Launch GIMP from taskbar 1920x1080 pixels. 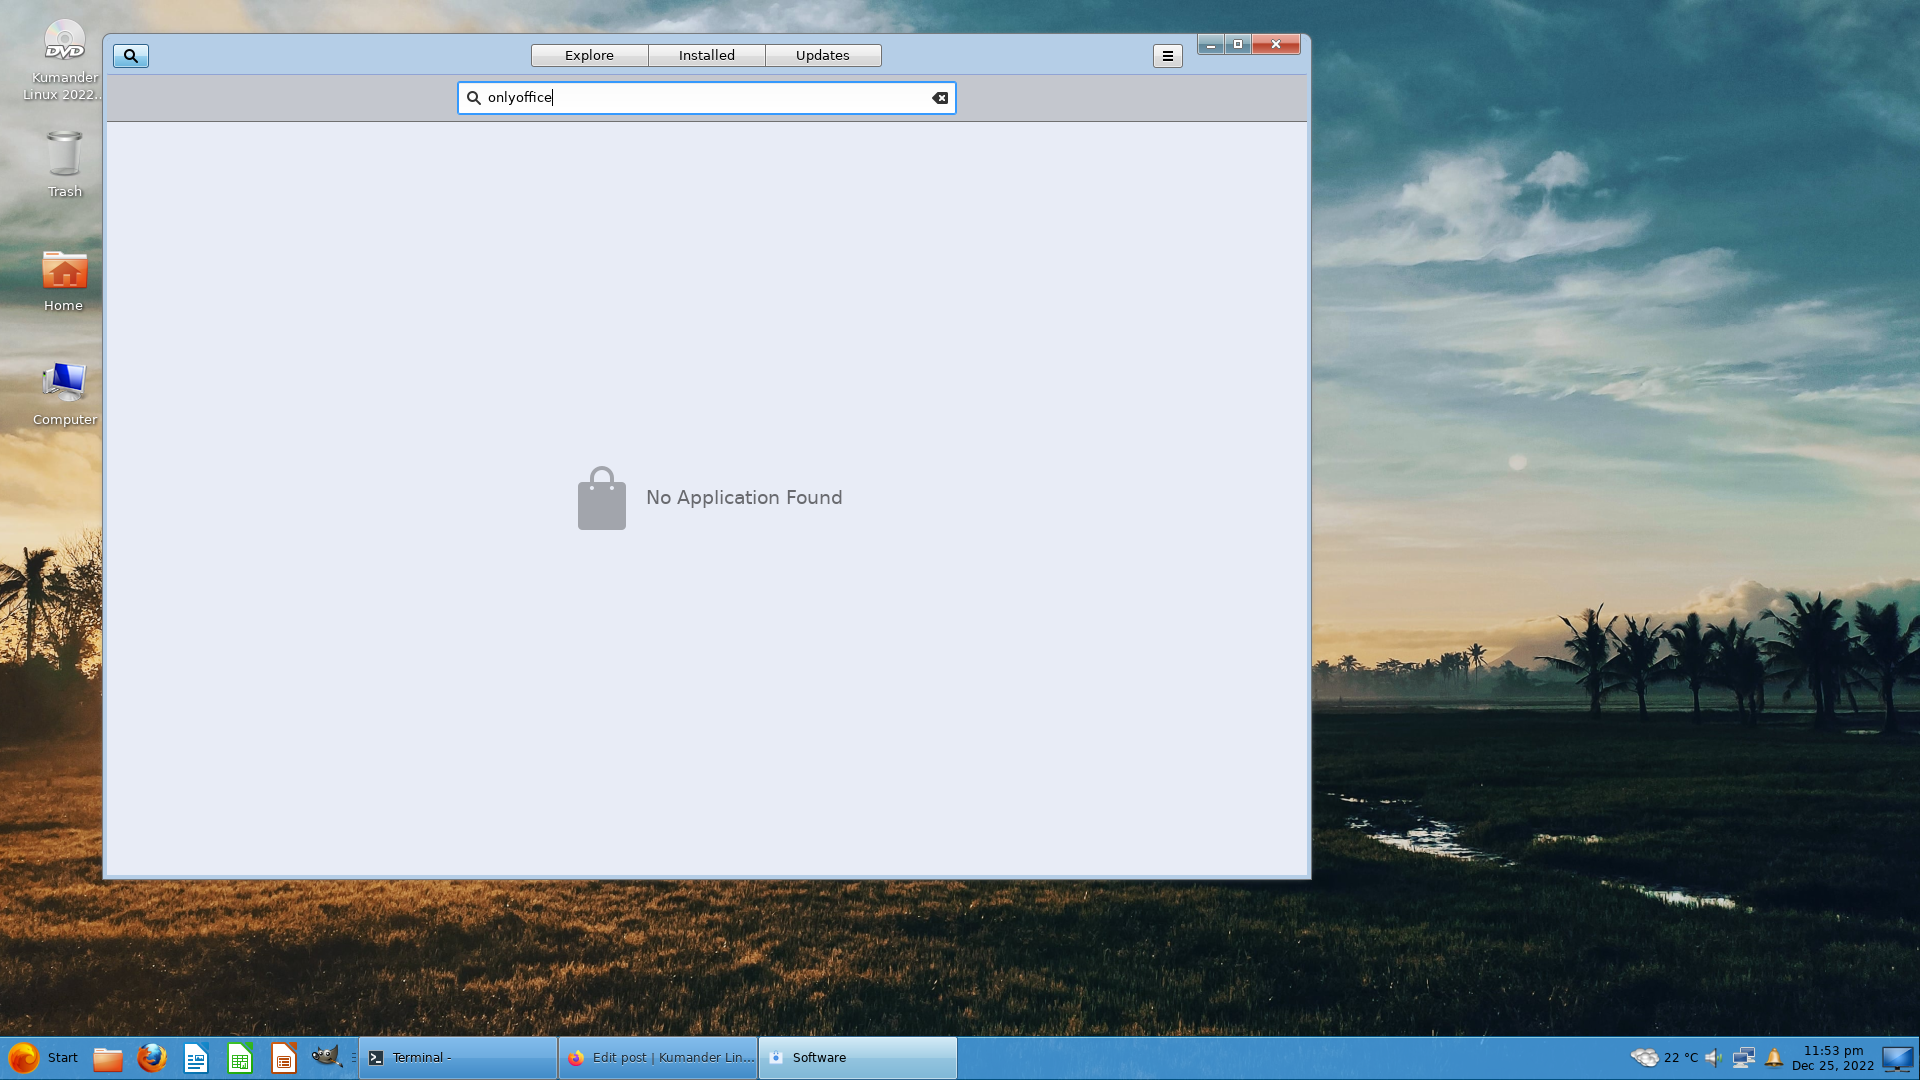coord(327,1057)
